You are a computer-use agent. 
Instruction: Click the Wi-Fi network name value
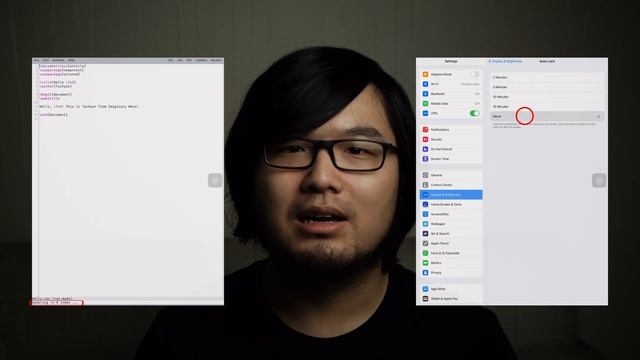[470, 84]
